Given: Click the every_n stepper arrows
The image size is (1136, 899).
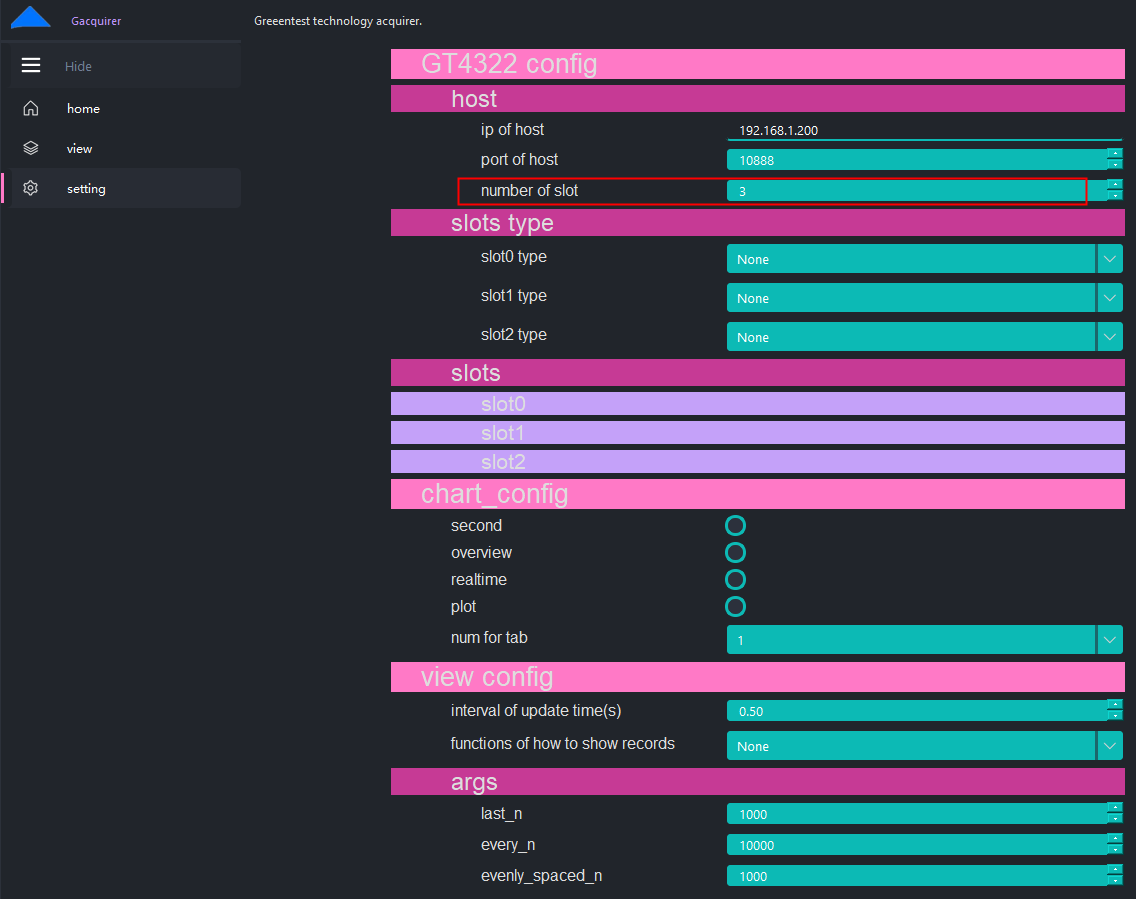Looking at the screenshot, I should 1115,845.
